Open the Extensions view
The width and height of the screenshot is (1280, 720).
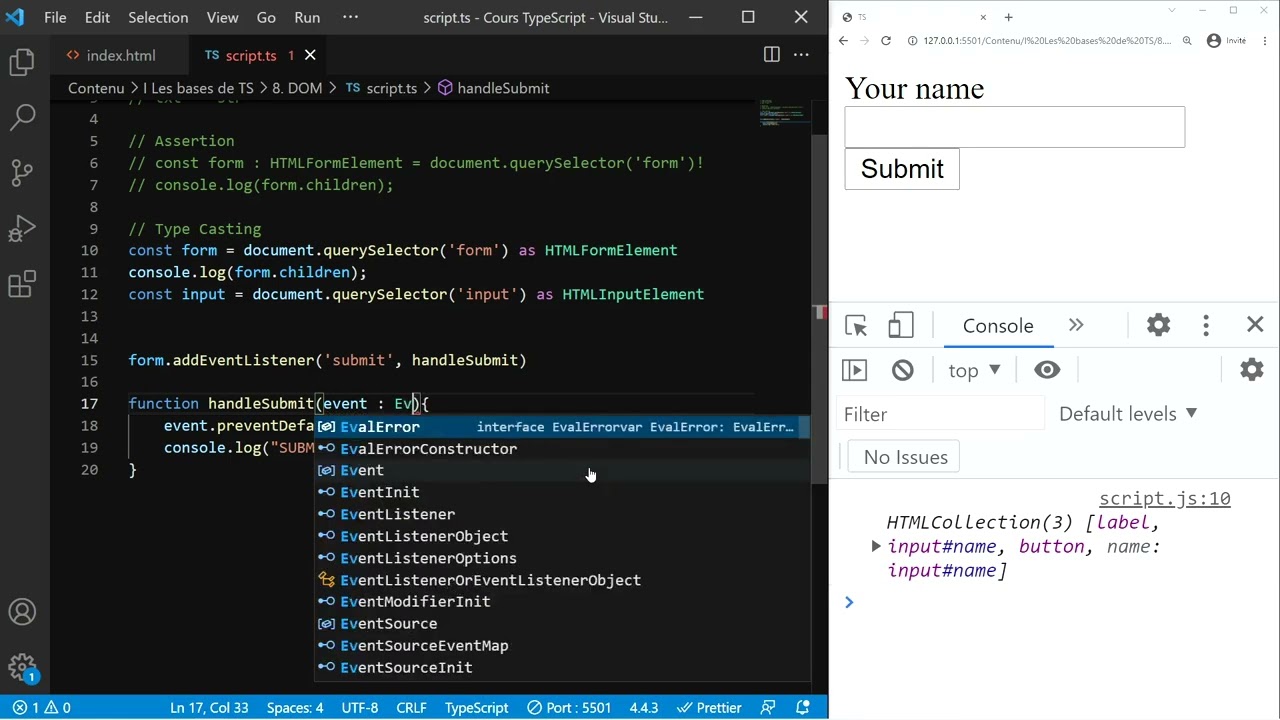pyautogui.click(x=22, y=284)
